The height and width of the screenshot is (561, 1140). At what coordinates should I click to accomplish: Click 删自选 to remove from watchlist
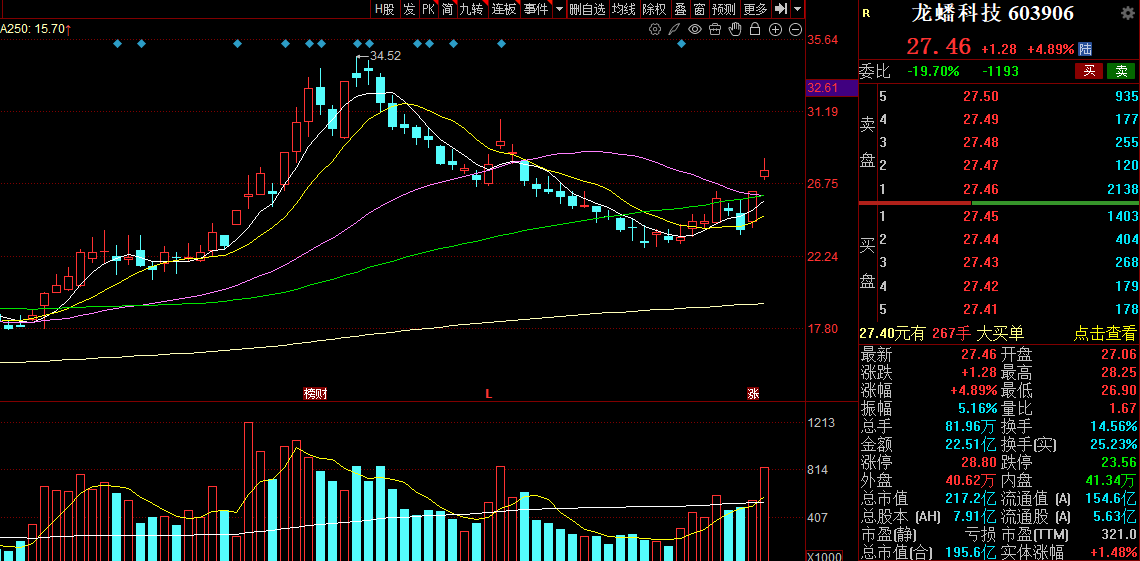point(587,9)
